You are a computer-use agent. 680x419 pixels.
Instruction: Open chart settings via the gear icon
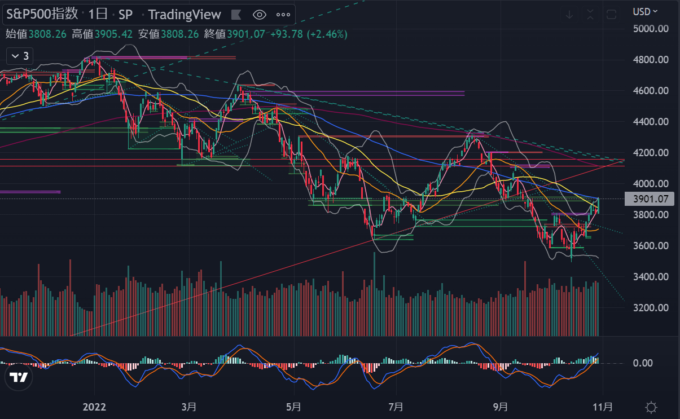coord(652,406)
